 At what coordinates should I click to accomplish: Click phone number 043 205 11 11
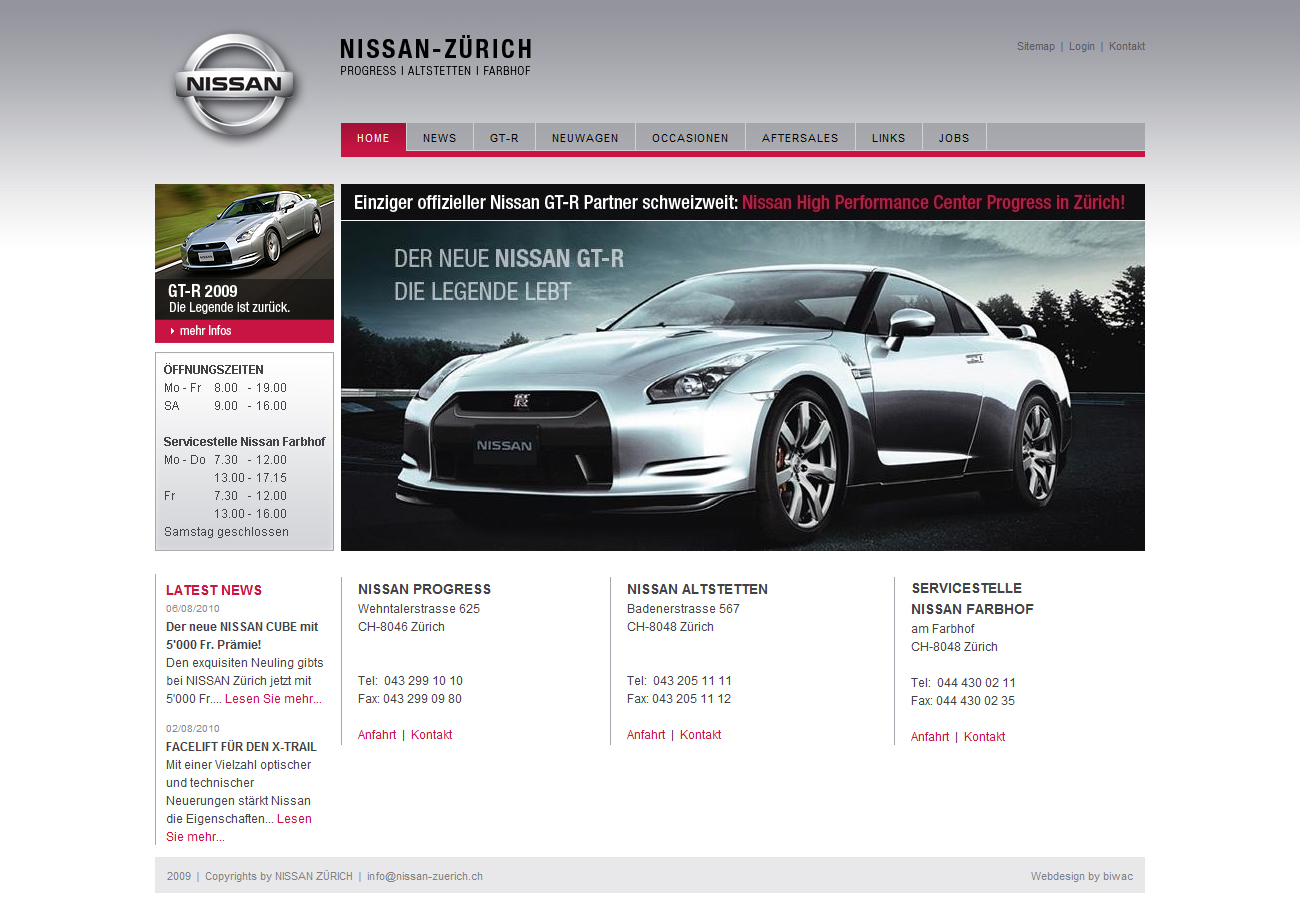[x=692, y=681]
